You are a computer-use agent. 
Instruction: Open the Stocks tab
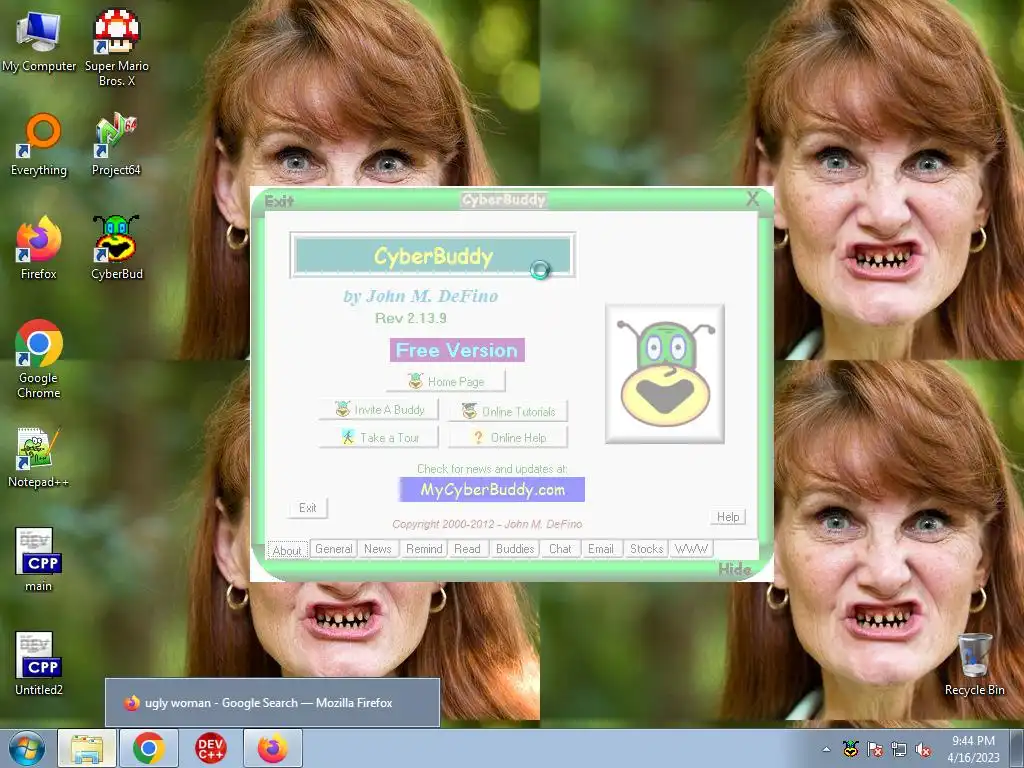pyautogui.click(x=647, y=549)
